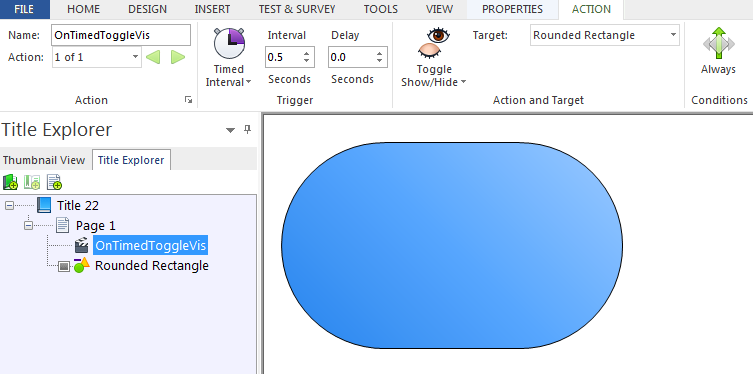Select the OnTimedToggleVis action item

151,245
